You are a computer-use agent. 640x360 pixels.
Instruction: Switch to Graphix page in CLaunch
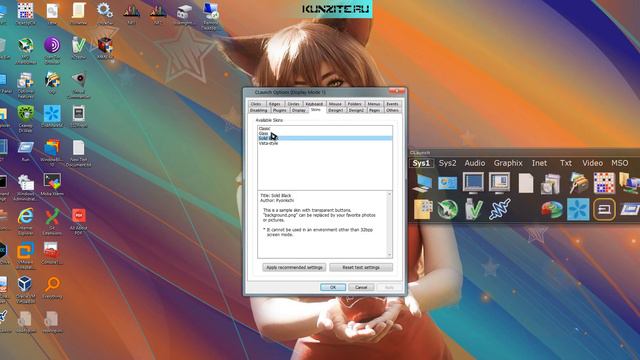coord(508,163)
